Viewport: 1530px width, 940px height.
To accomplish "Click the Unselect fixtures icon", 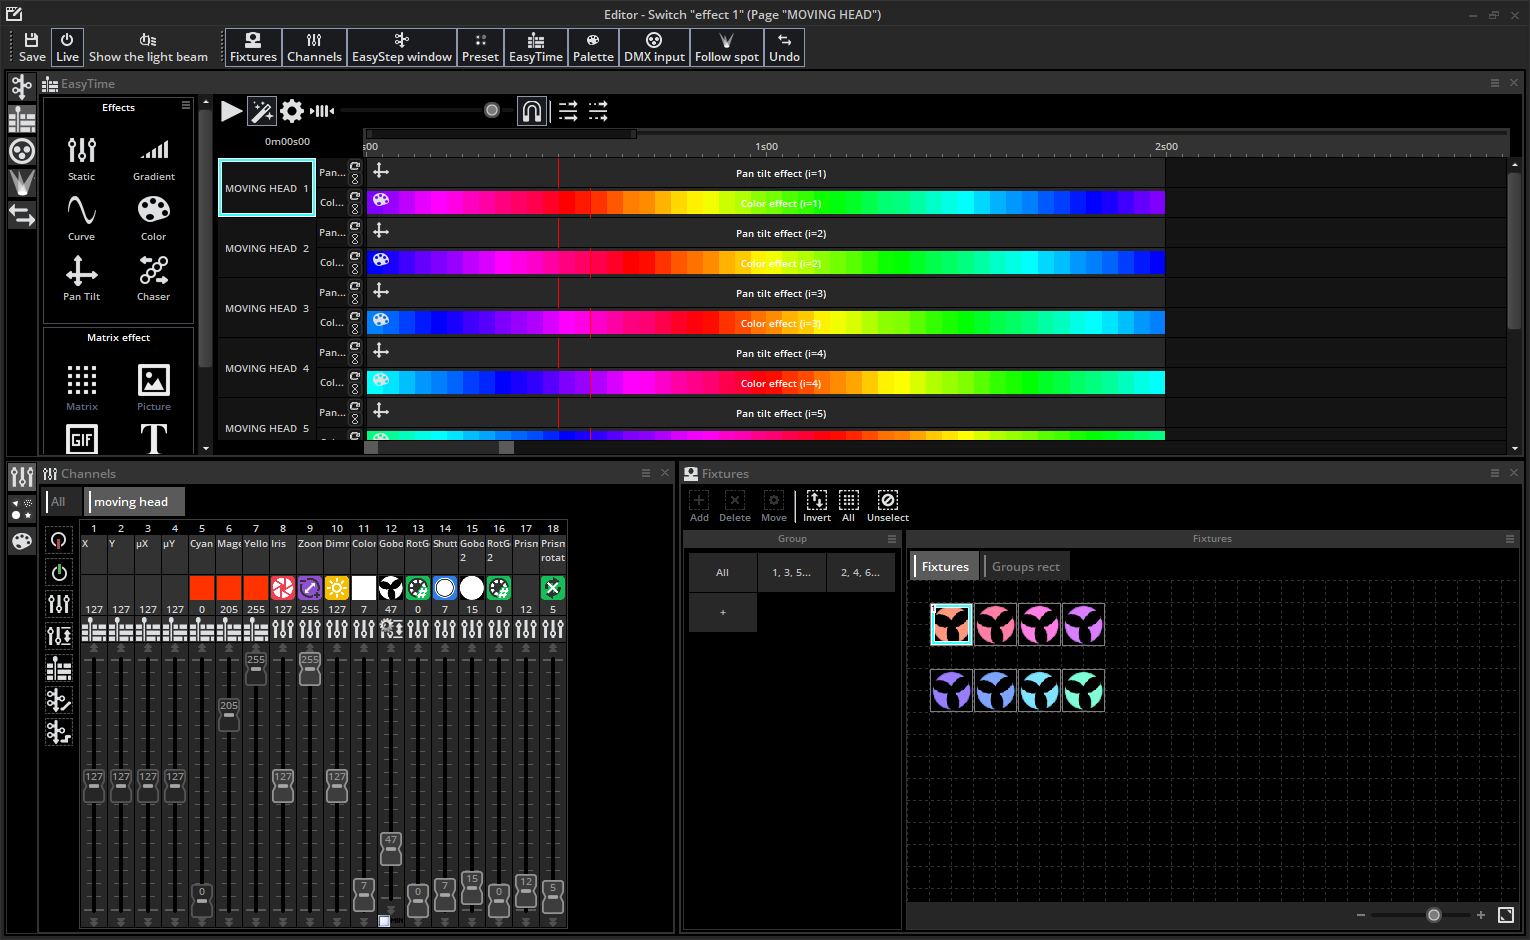I will pos(887,501).
